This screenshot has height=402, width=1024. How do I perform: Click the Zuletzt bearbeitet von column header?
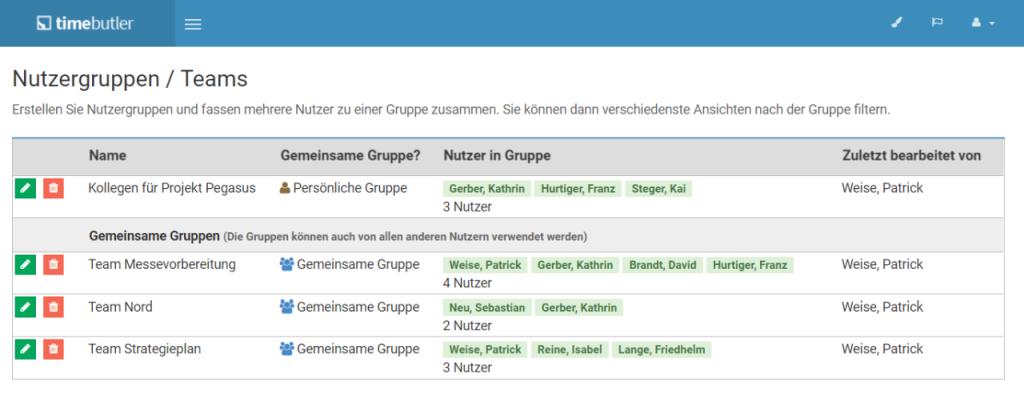click(911, 156)
